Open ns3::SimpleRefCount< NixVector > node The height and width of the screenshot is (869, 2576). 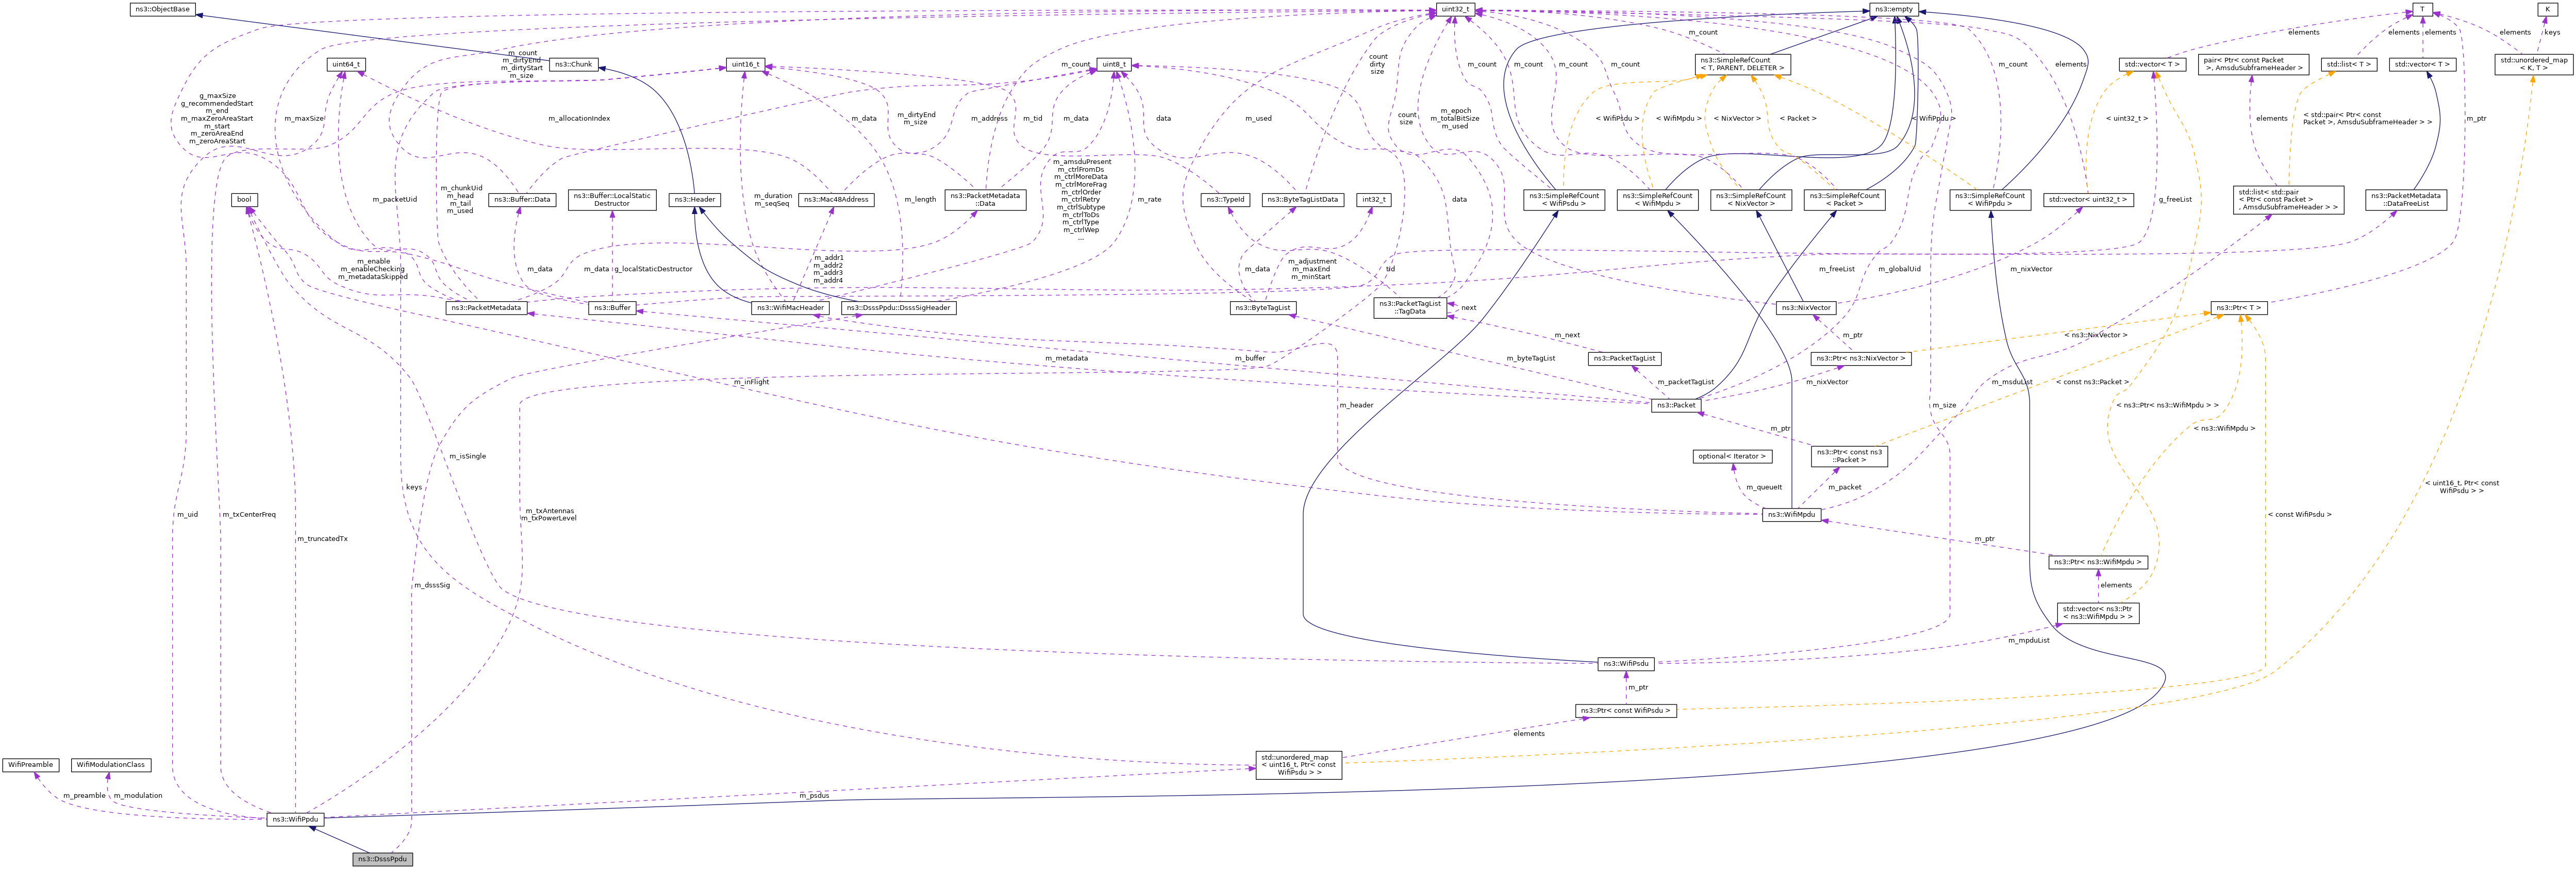[1751, 200]
